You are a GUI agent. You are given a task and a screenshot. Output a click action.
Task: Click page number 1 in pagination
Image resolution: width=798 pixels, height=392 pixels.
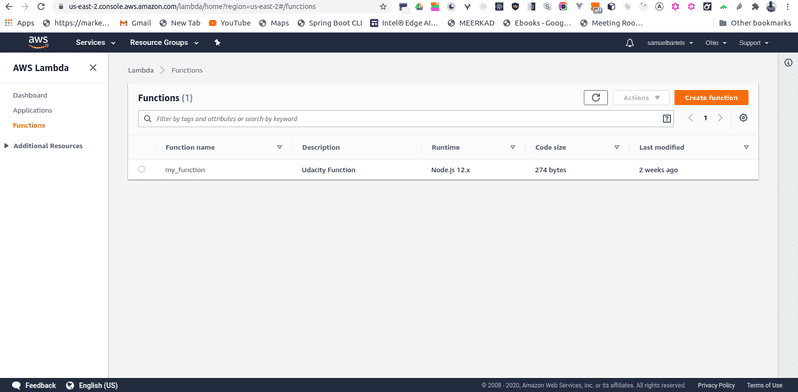click(705, 118)
